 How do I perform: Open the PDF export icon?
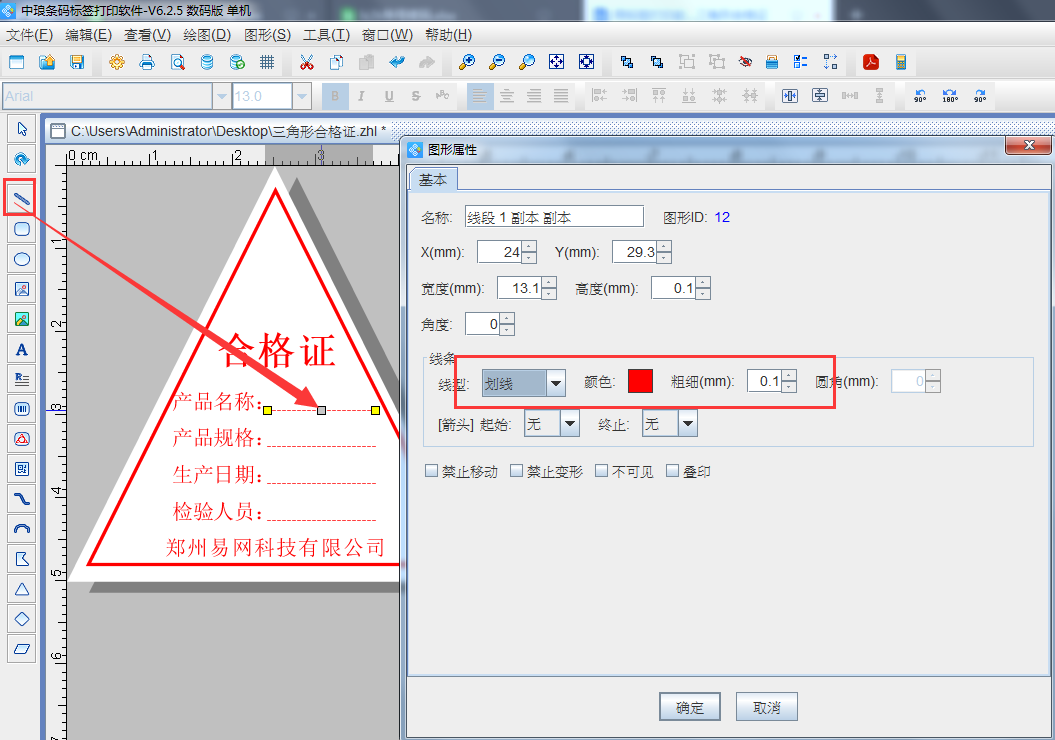[871, 63]
